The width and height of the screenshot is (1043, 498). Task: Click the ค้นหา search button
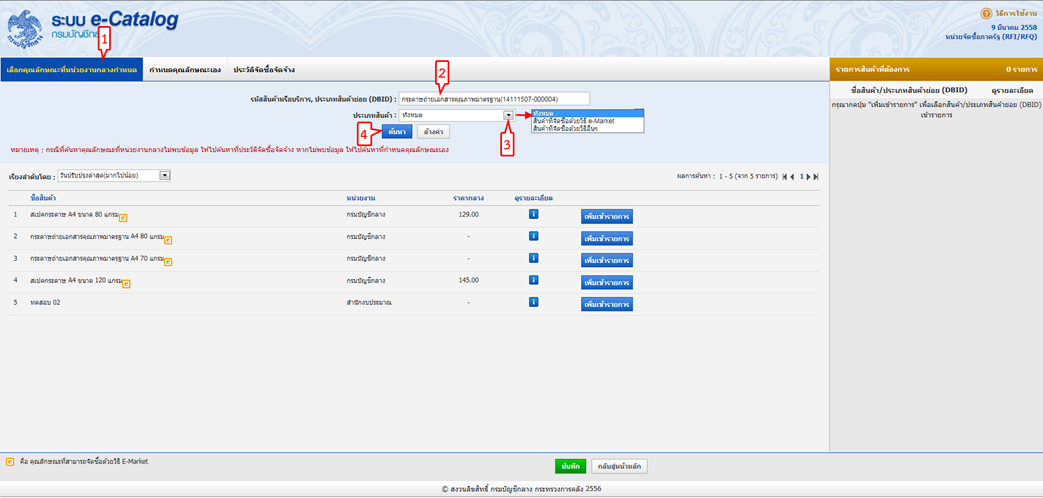coord(397,132)
